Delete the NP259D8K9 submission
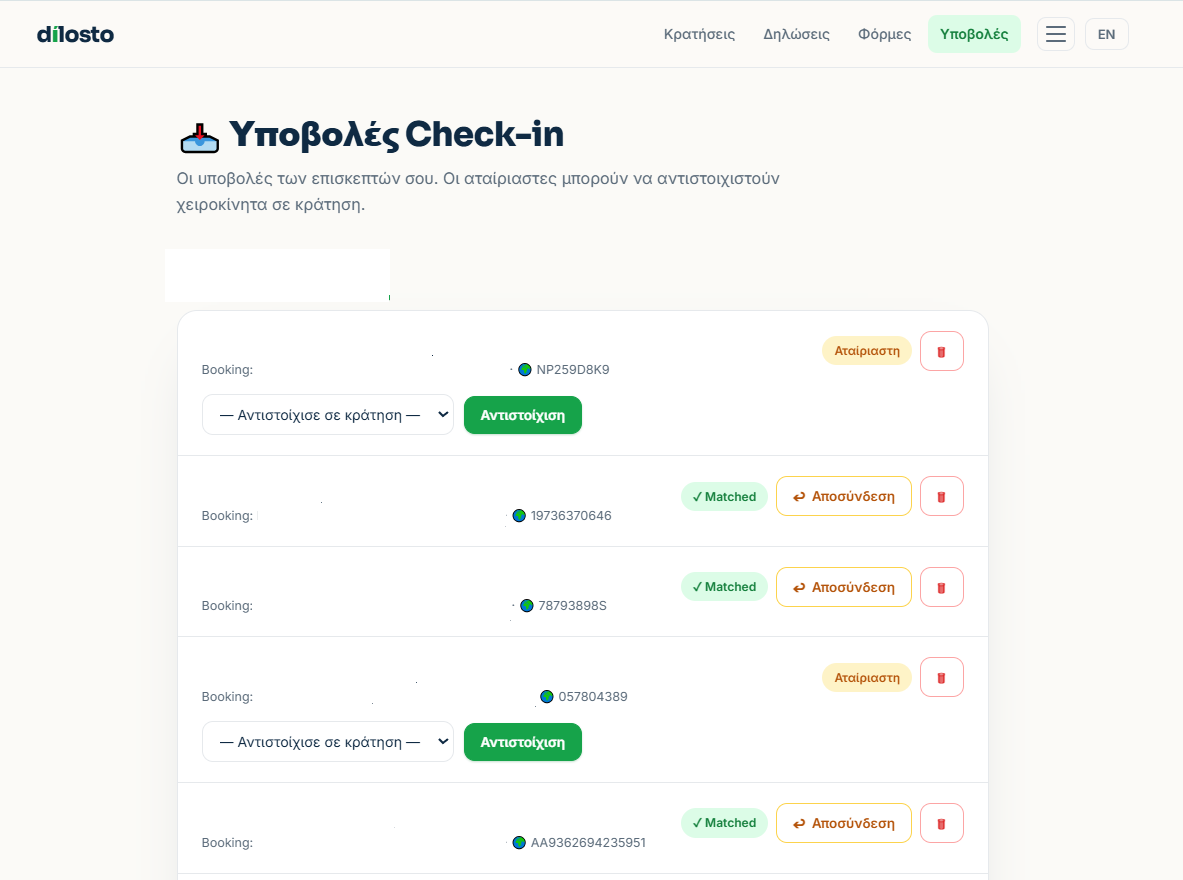The width and height of the screenshot is (1183, 880). [942, 351]
